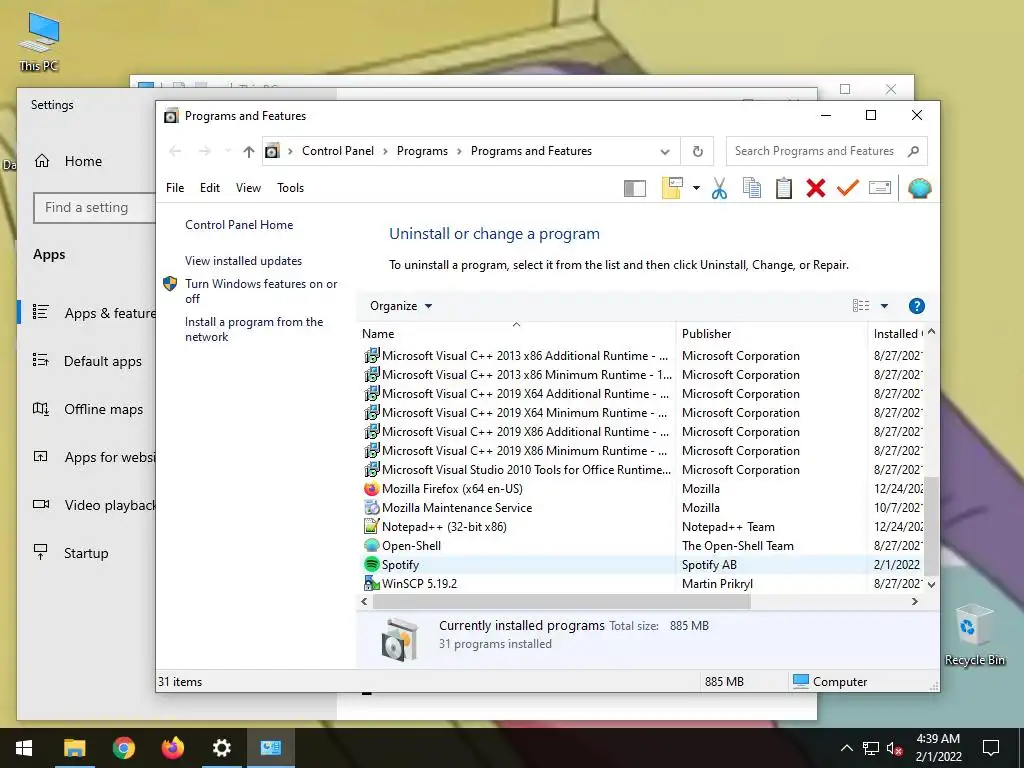Click the email envelope toolbar icon
Image resolution: width=1024 pixels, height=768 pixels.
tap(880, 189)
